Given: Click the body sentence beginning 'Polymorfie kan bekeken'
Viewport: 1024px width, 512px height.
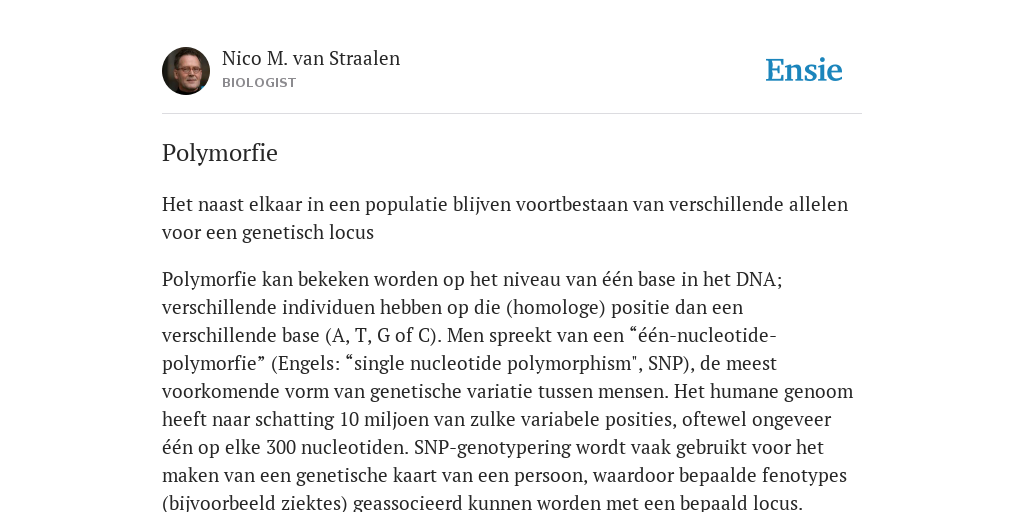Looking at the screenshot, I should pos(472,280).
